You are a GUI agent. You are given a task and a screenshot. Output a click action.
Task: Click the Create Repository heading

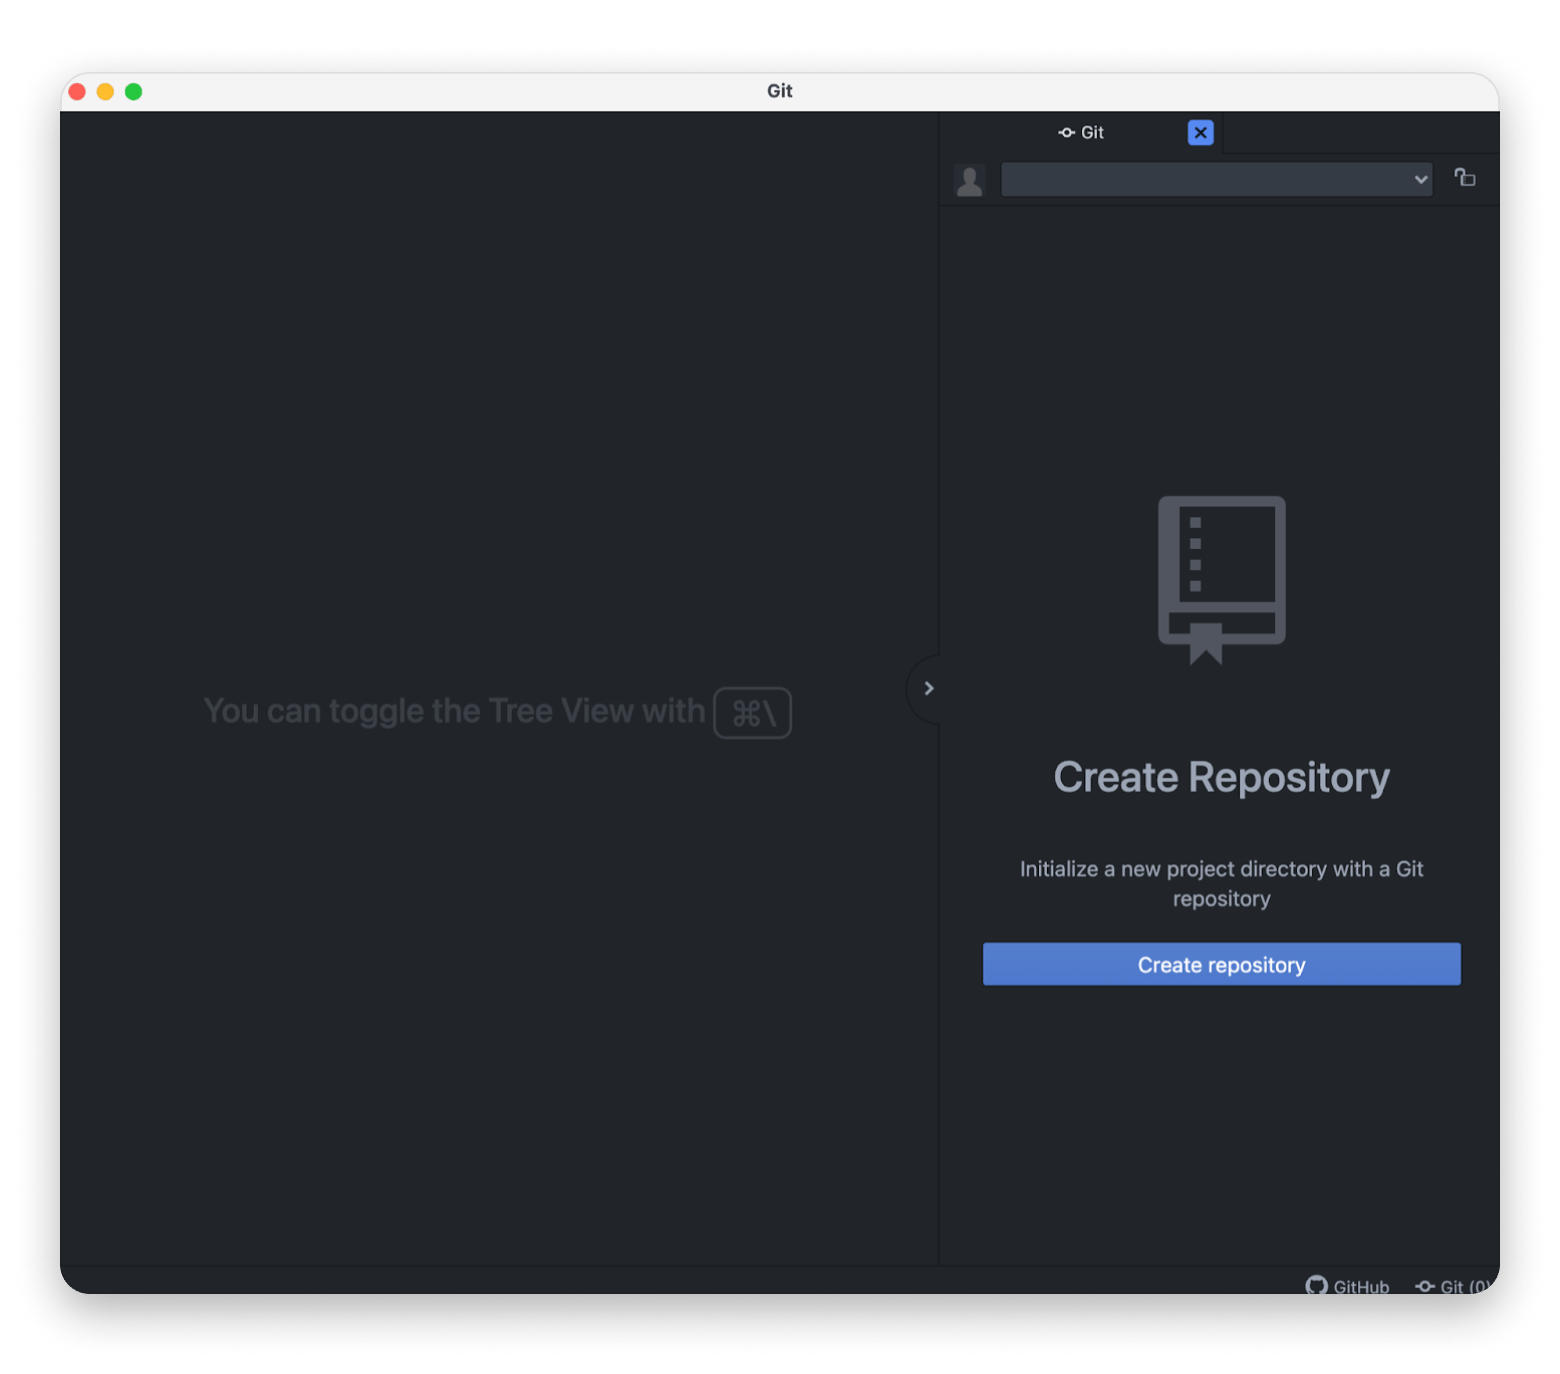[1221, 777]
